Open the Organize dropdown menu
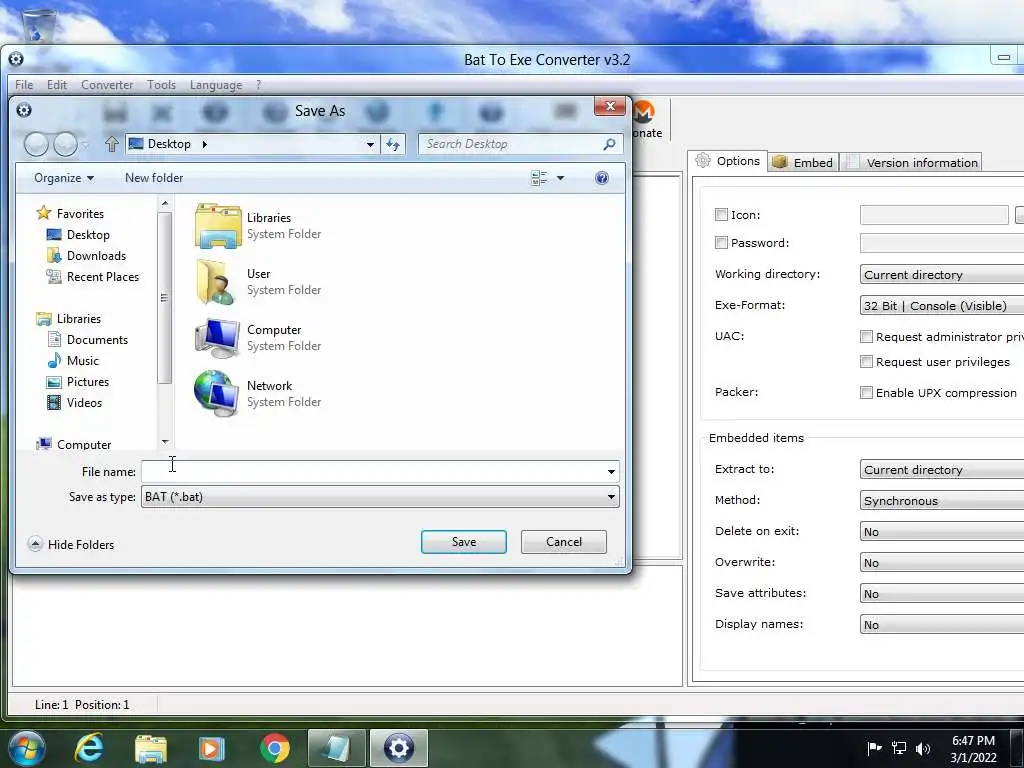This screenshot has height=768, width=1024. pos(64,178)
